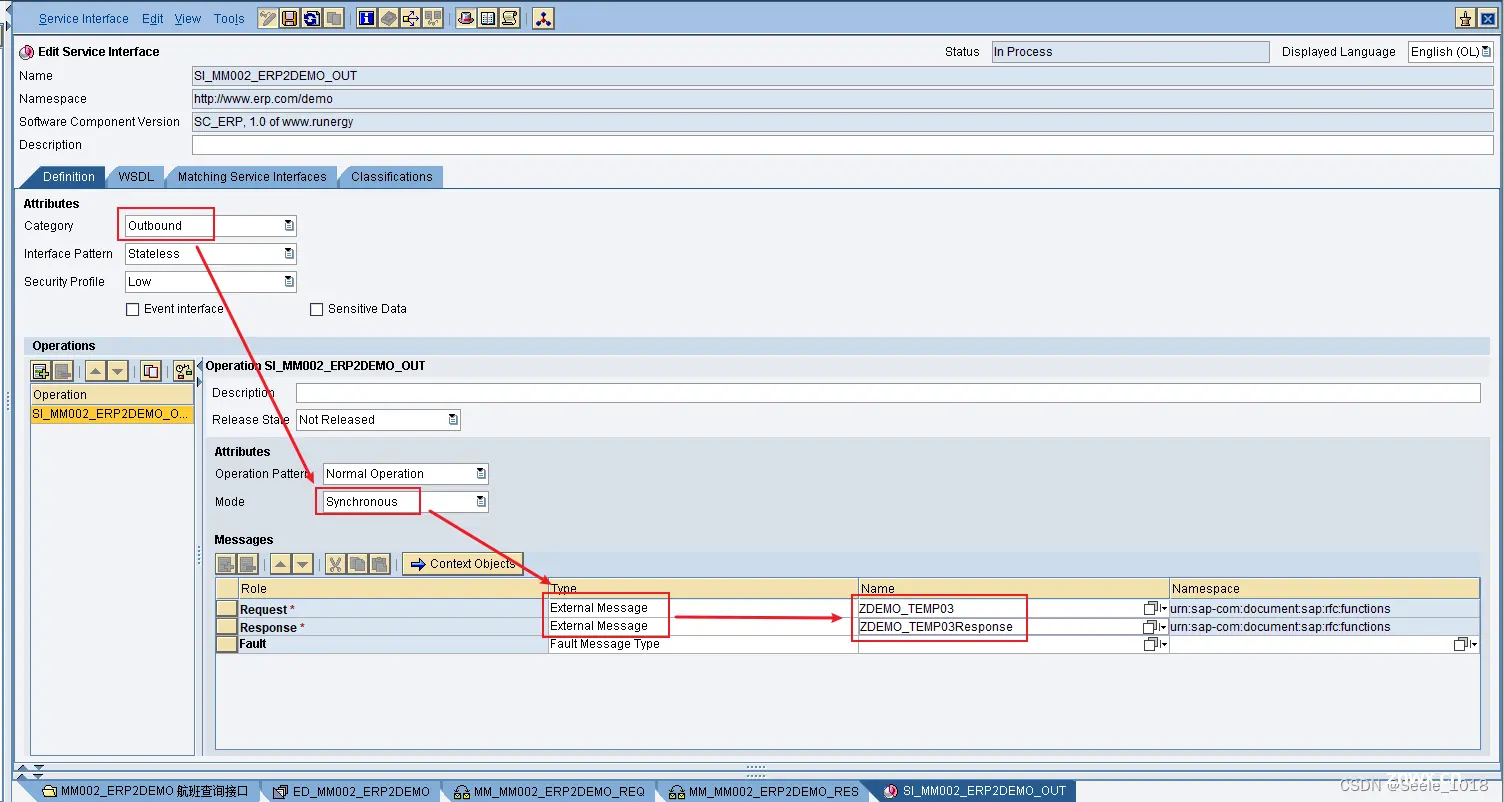Viewport: 1504px width, 802px height.
Task: Open the MM_MM002_ERP2DEMO_RES bottom tab
Action: [x=764, y=791]
